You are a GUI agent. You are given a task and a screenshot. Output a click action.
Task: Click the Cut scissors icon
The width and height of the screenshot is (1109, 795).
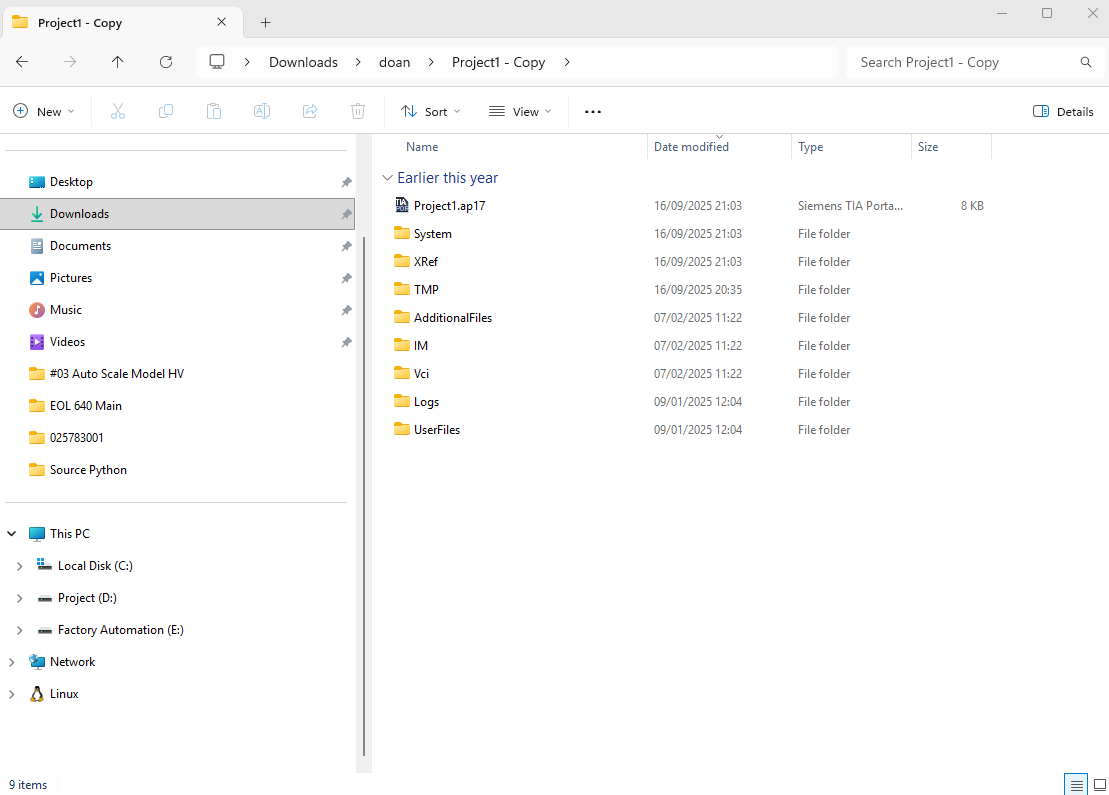[118, 111]
